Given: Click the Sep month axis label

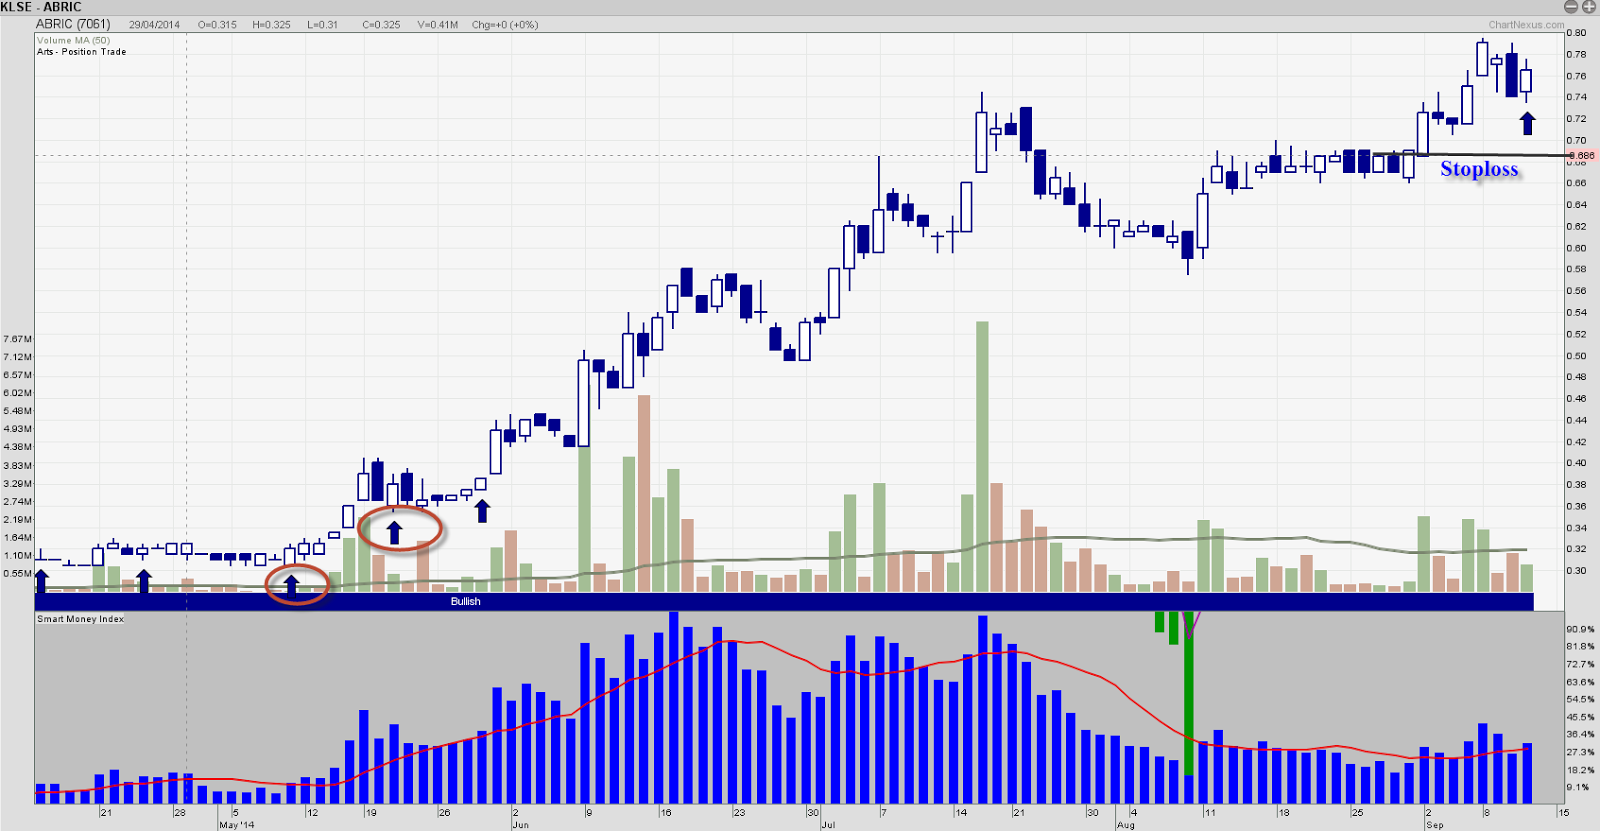Looking at the screenshot, I should [x=1435, y=825].
